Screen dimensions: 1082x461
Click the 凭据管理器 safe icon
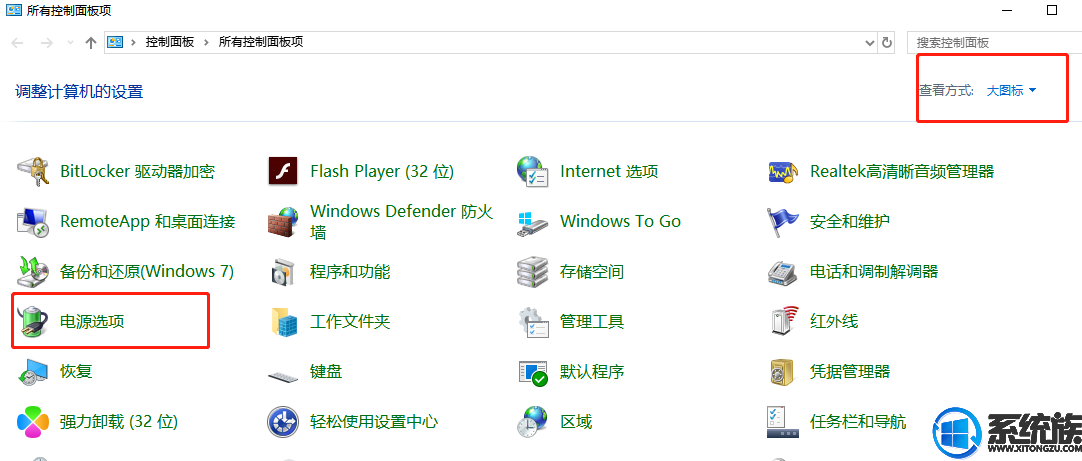(783, 372)
